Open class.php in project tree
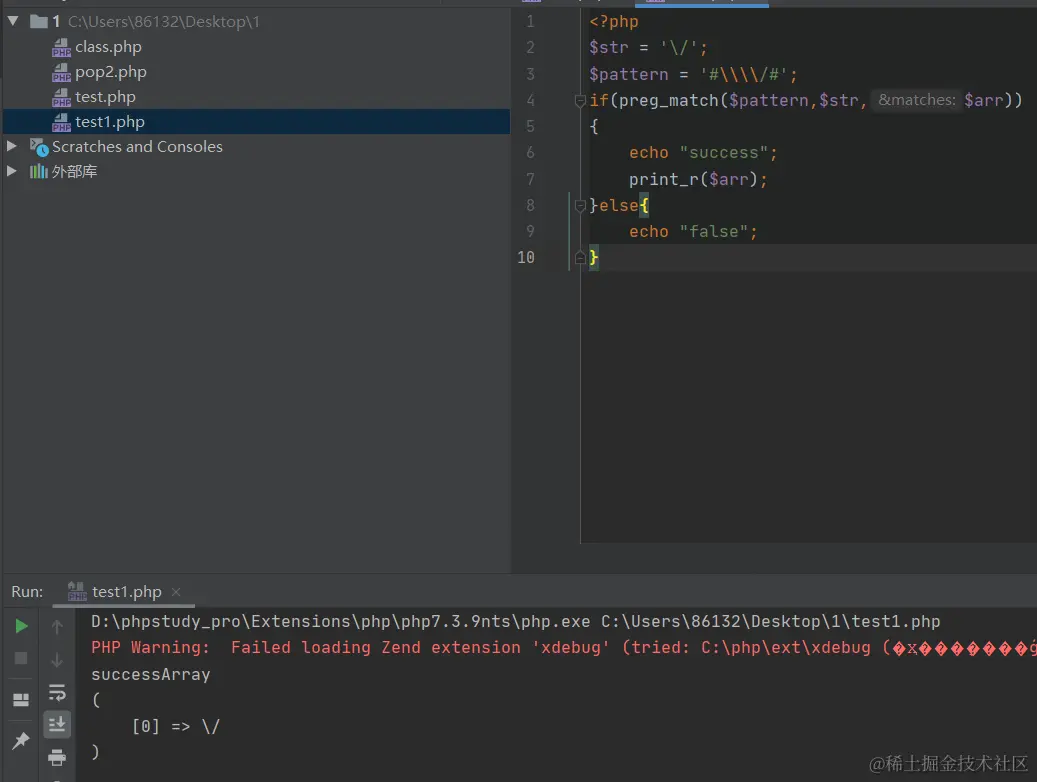Viewport: 1037px width, 782px height. click(108, 47)
